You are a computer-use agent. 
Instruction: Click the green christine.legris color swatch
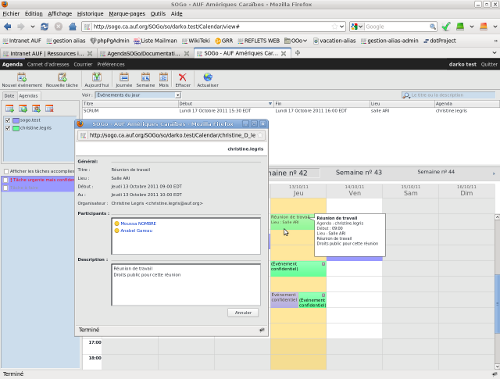point(16,128)
